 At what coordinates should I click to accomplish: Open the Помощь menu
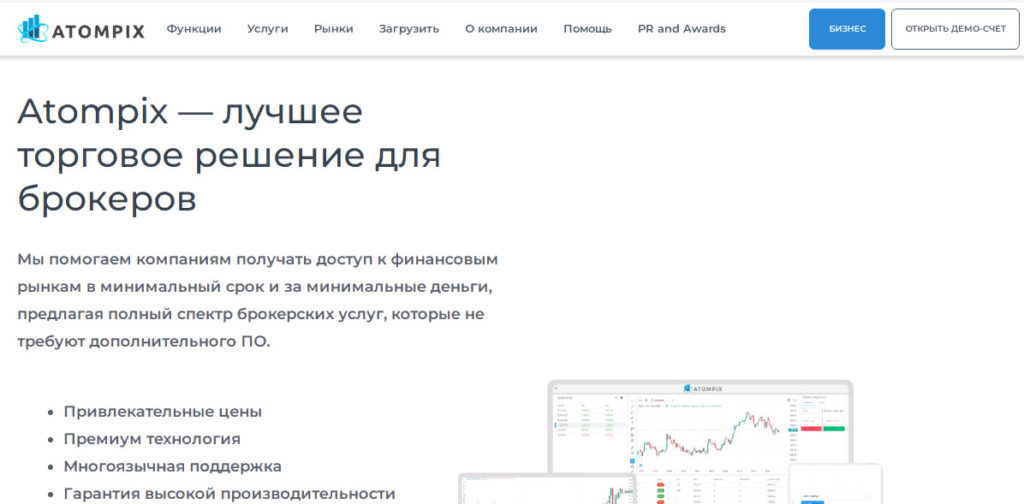(588, 29)
